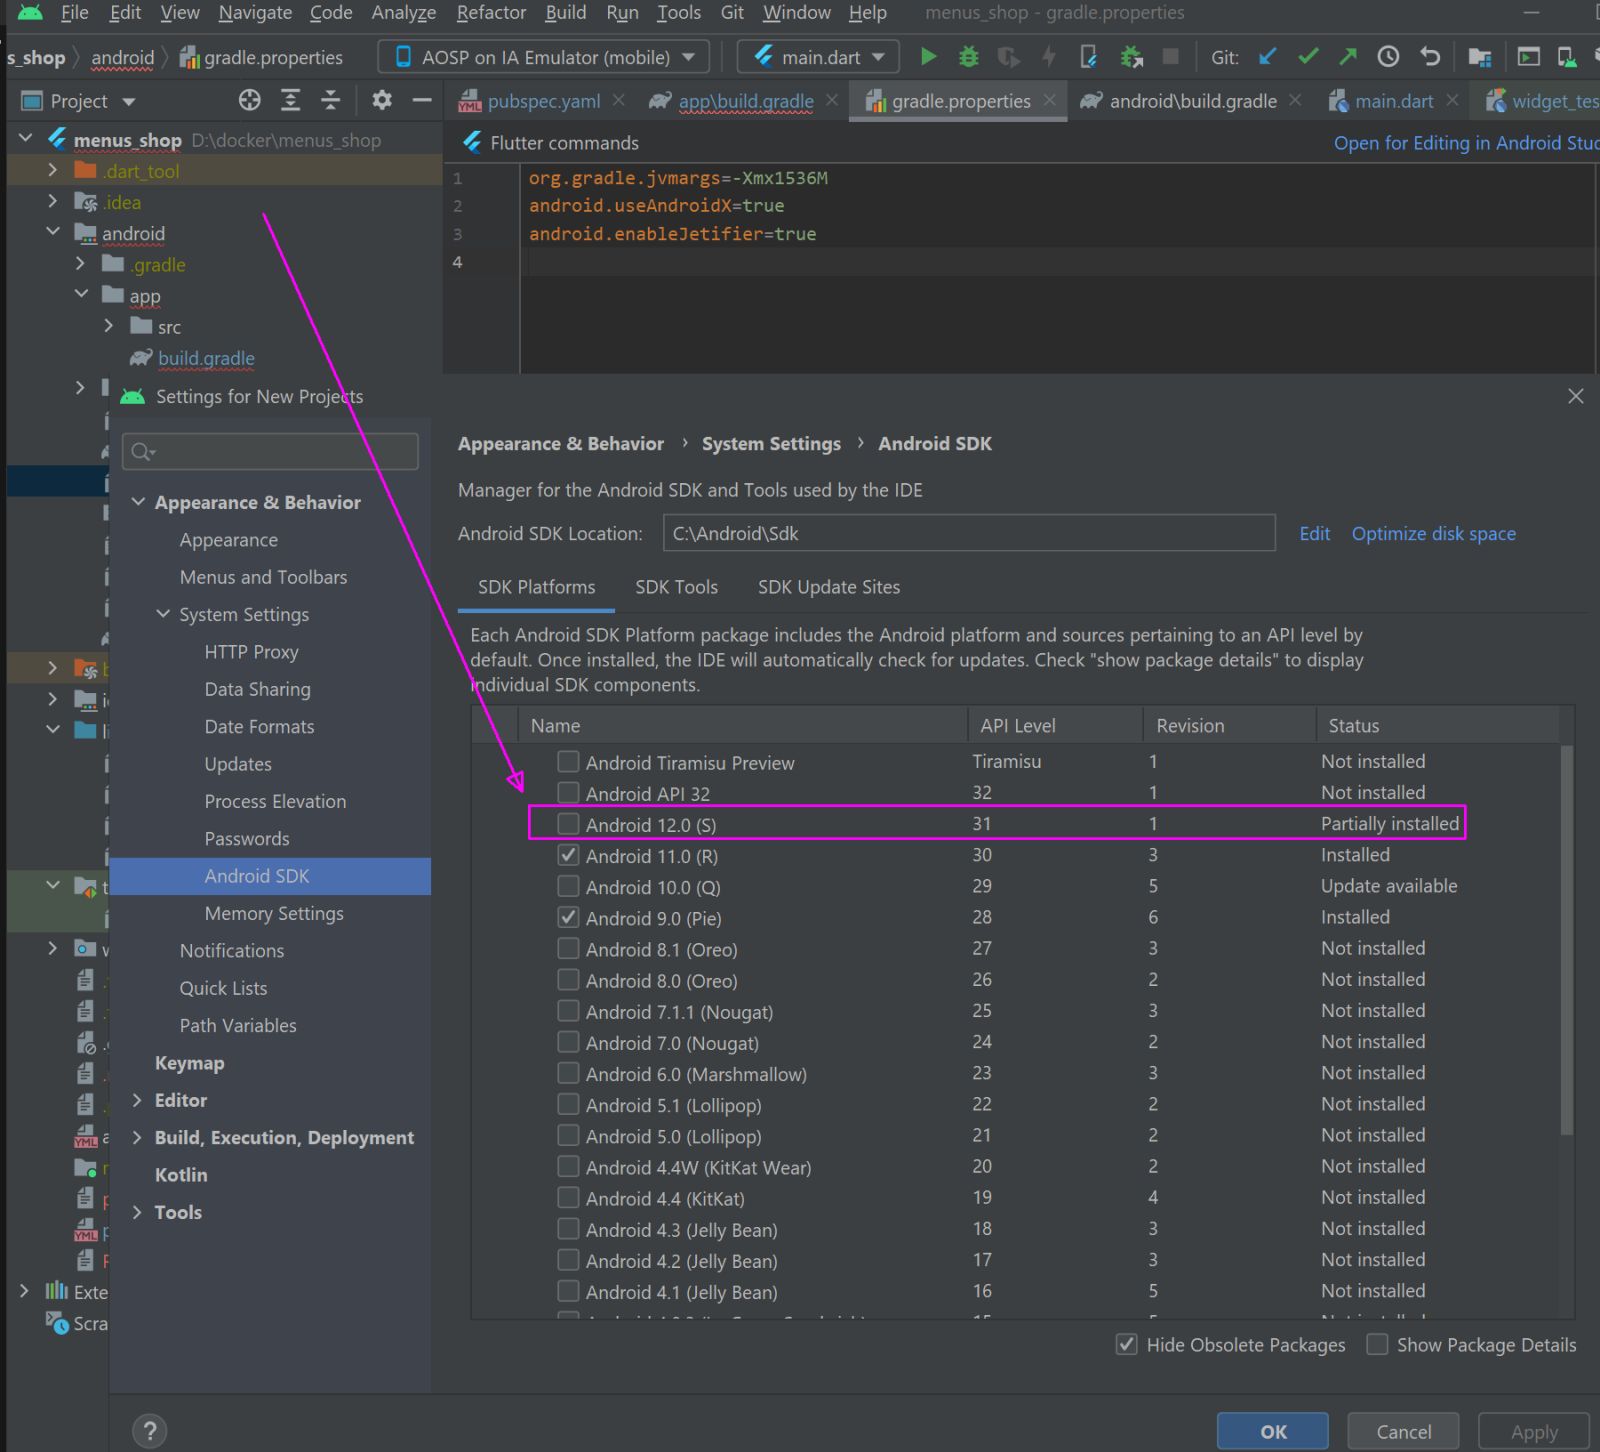Check Android Tiramisu Preview checkbox

(568, 762)
